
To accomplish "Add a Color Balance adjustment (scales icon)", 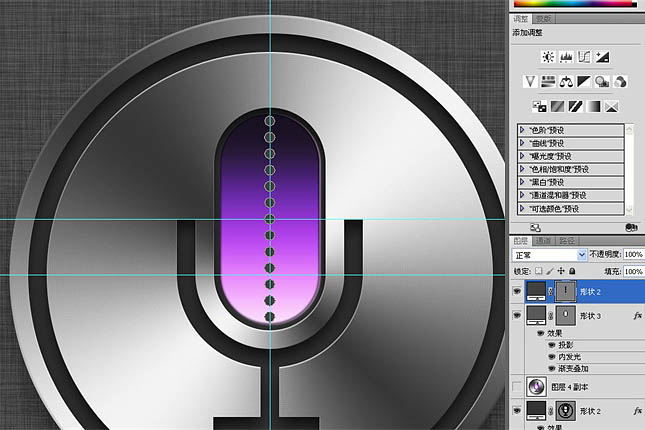I will [566, 81].
